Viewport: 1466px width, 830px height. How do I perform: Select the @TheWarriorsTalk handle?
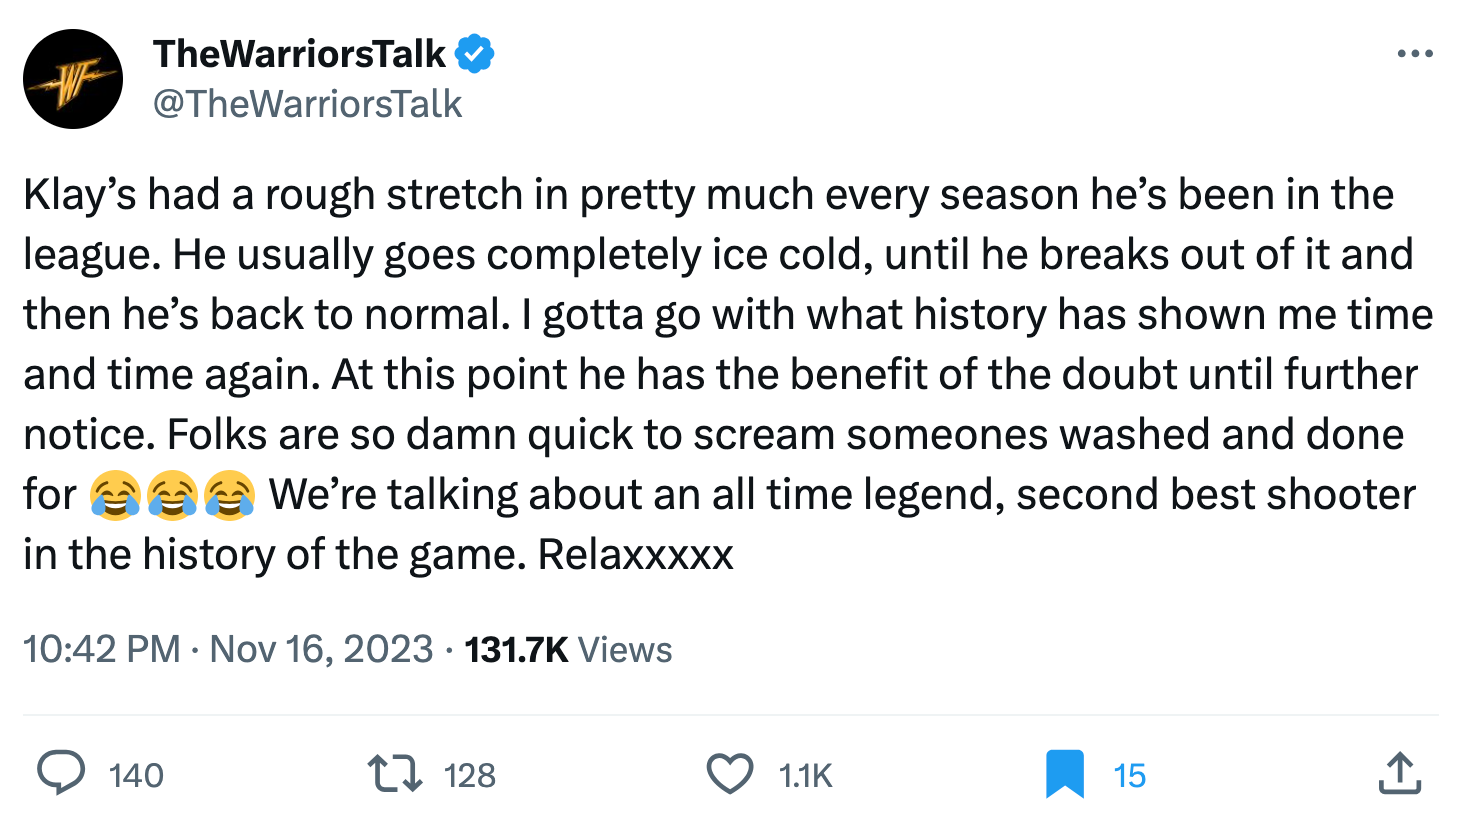pos(309,103)
